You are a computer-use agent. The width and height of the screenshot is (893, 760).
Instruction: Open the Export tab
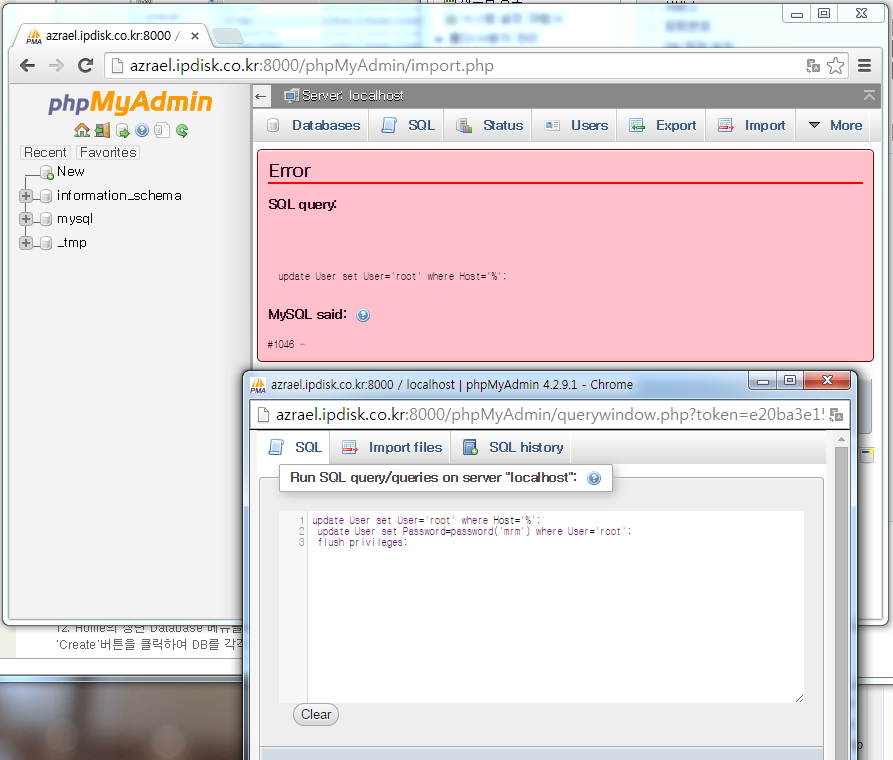coord(663,125)
